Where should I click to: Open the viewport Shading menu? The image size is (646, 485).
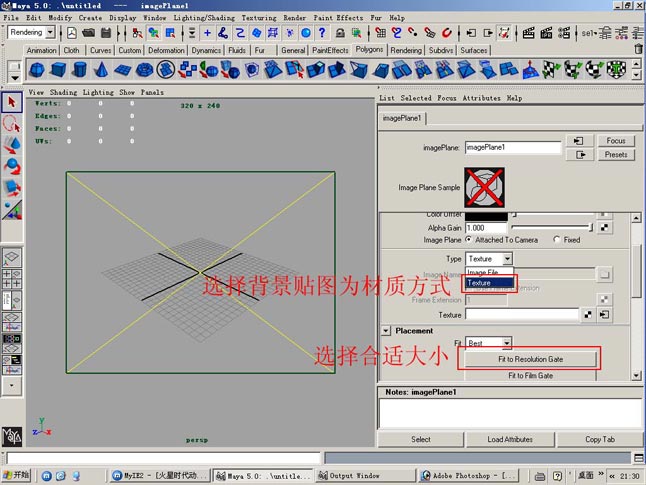[63, 92]
